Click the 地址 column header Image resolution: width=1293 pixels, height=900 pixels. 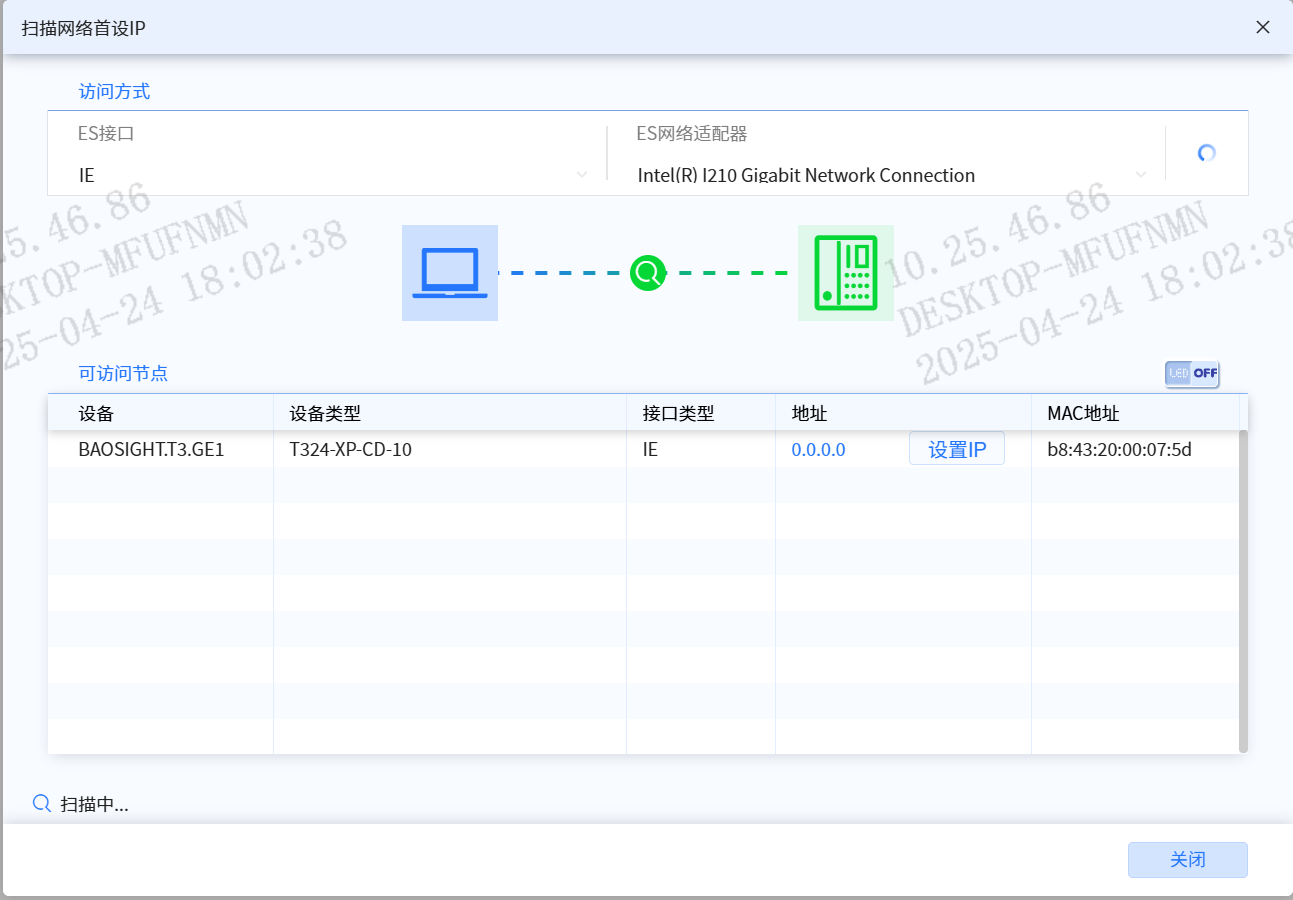pyautogui.click(x=809, y=413)
